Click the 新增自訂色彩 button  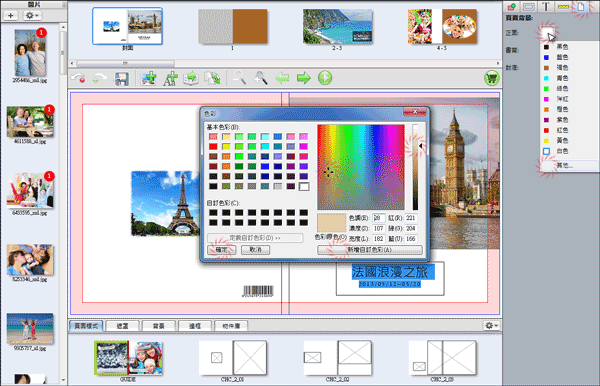(370, 250)
